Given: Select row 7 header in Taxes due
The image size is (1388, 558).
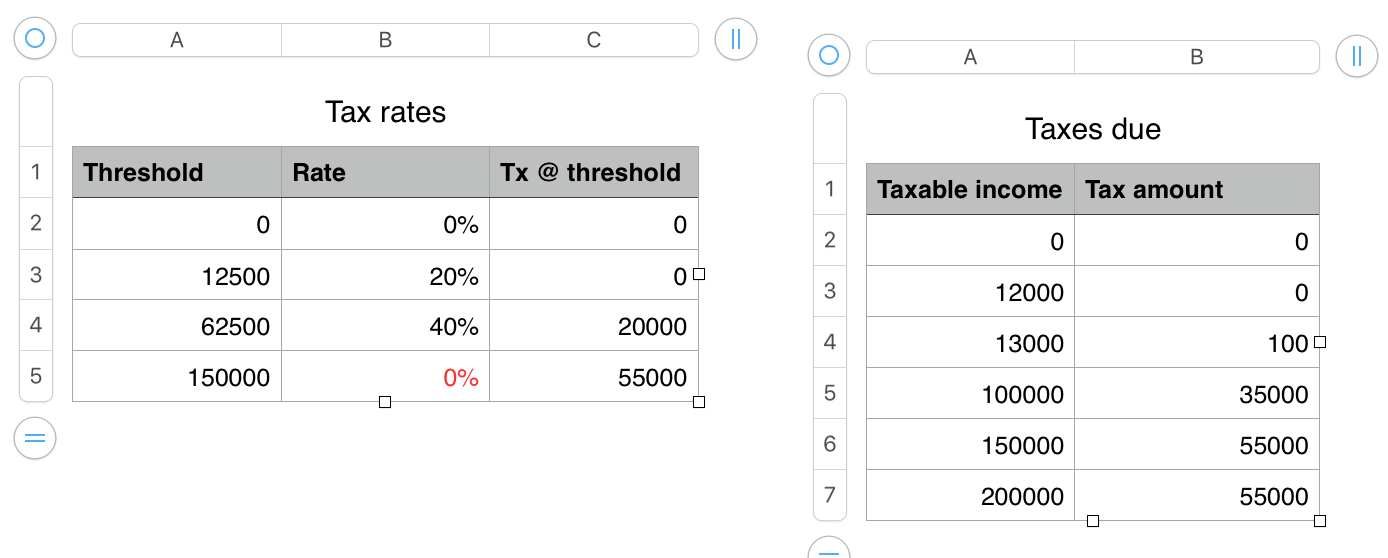Looking at the screenshot, I should pos(829,494).
